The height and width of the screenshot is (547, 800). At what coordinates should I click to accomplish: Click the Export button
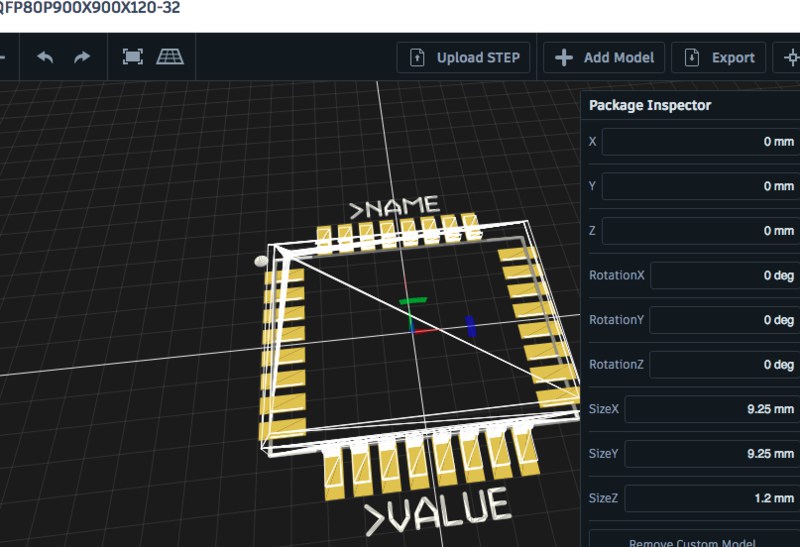[718, 57]
